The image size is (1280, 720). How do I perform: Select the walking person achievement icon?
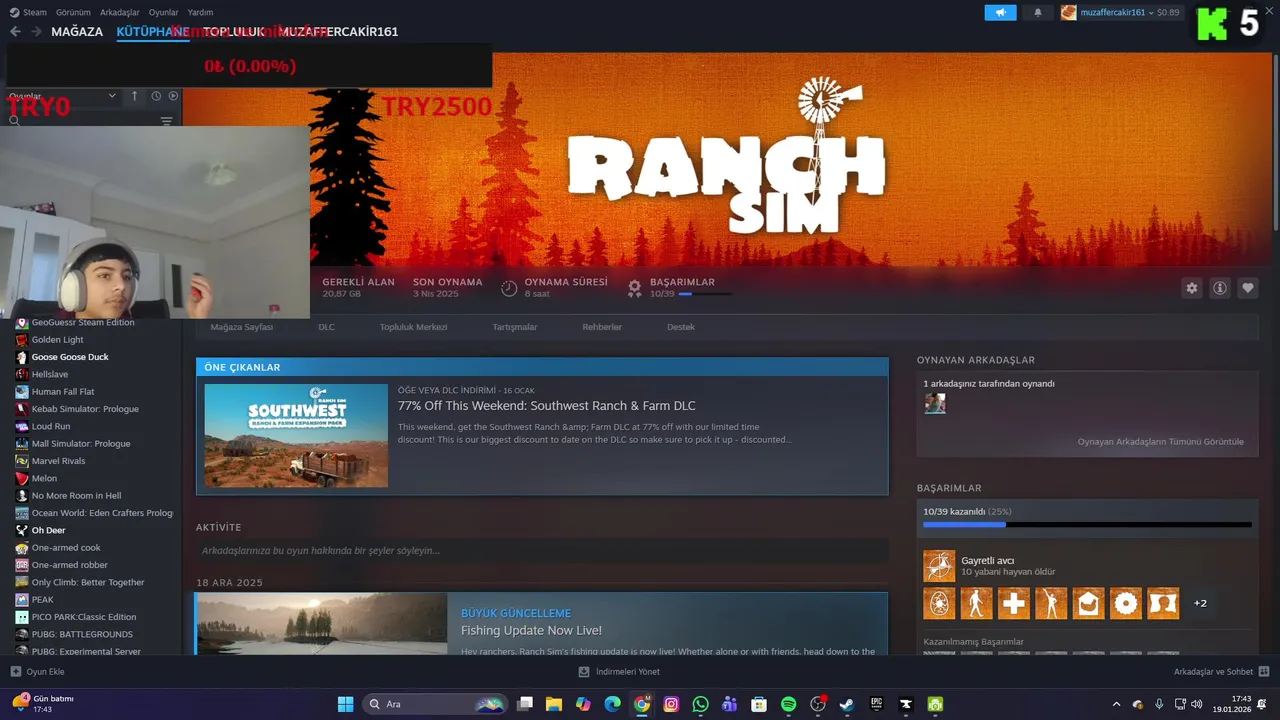point(976,603)
